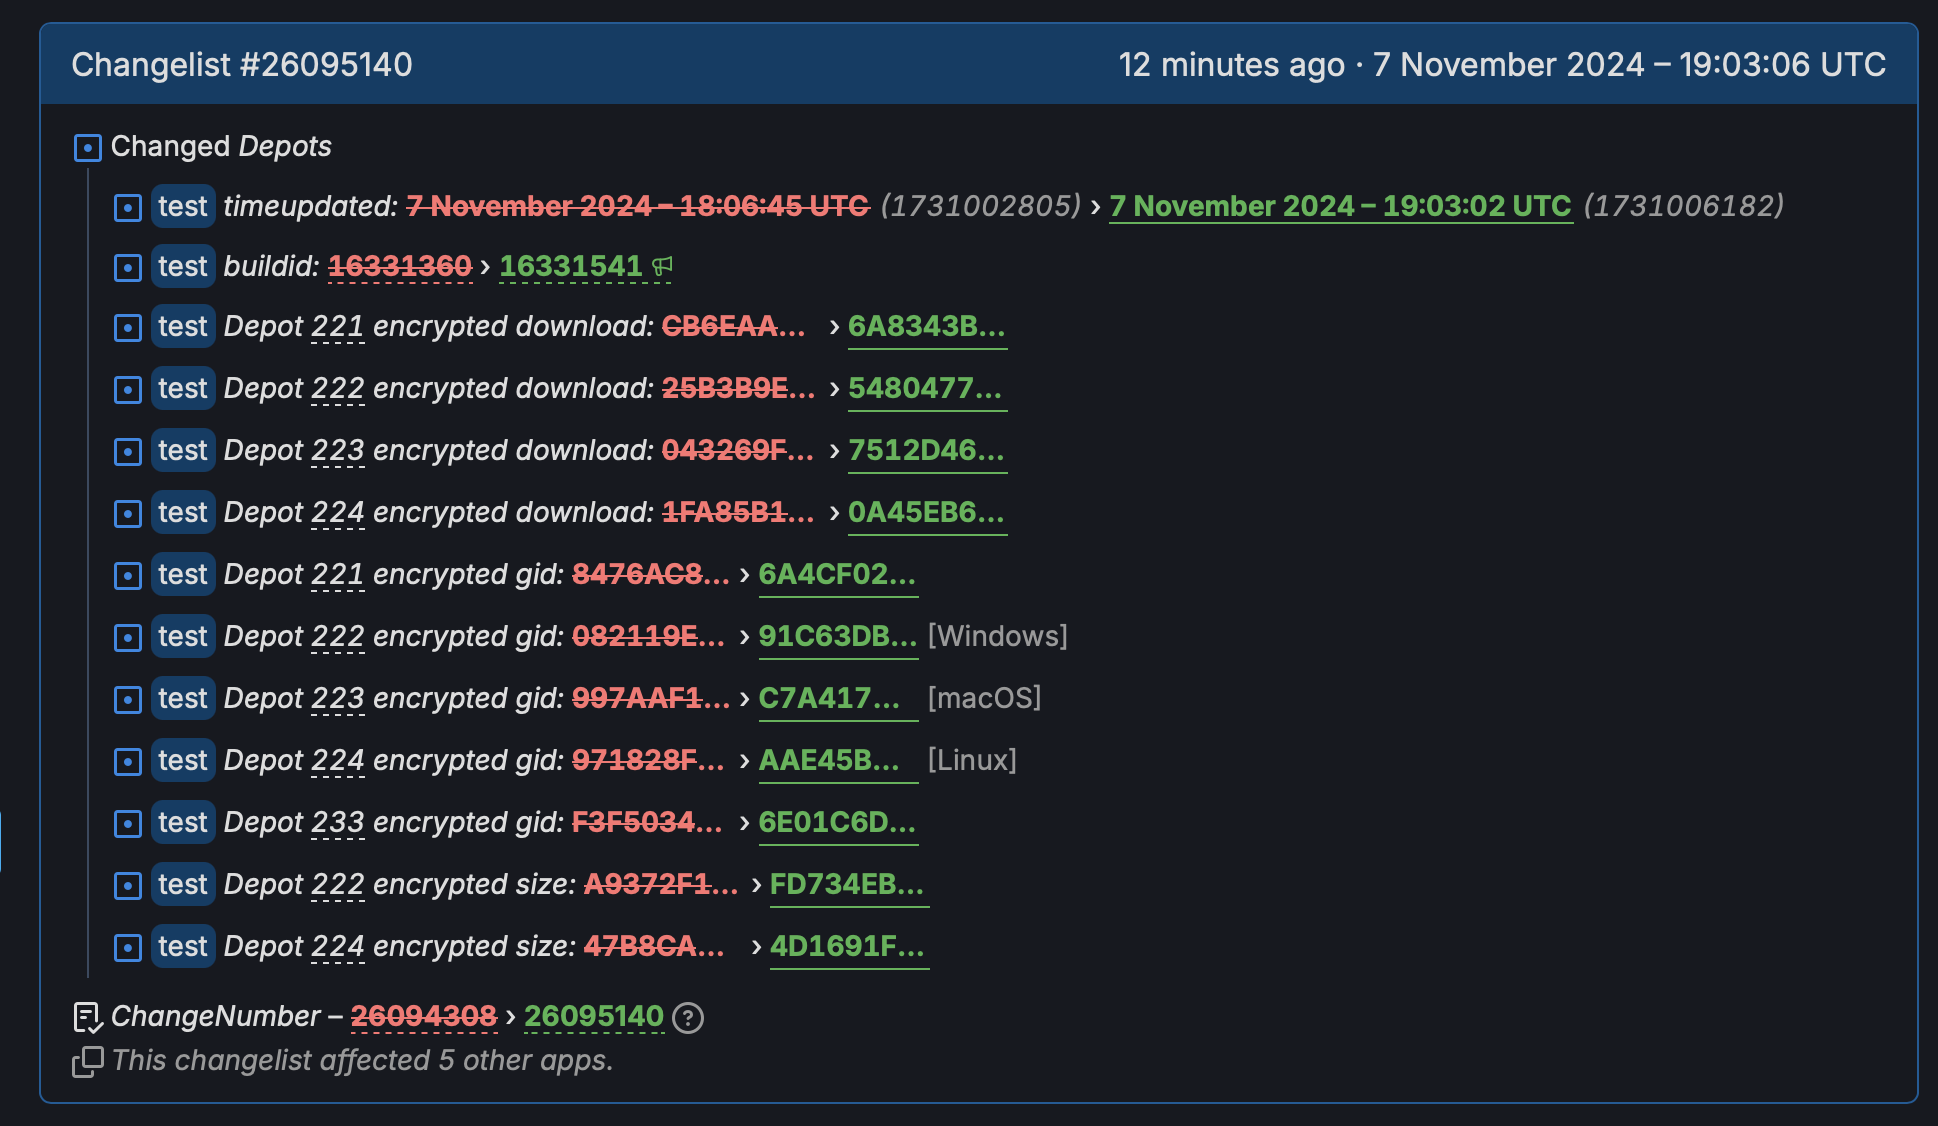
Task: Click the '12 minutes ago' timestamp
Action: click(x=1229, y=65)
